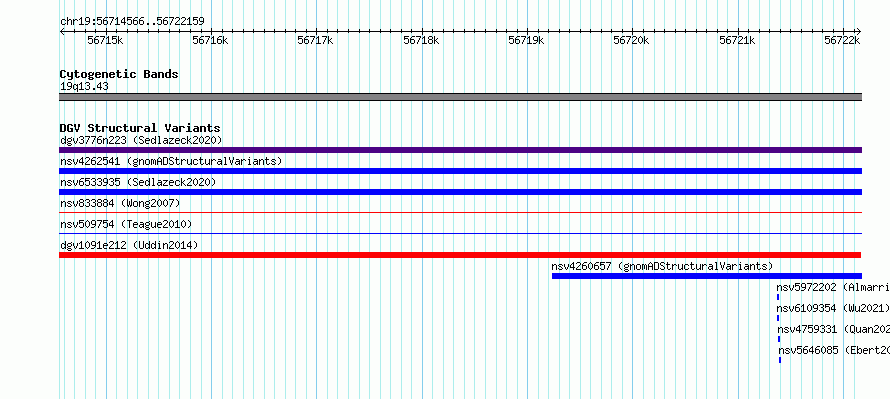Click small blue marker under nsv4759331
This screenshot has height=399, width=890.
[x=779, y=339]
